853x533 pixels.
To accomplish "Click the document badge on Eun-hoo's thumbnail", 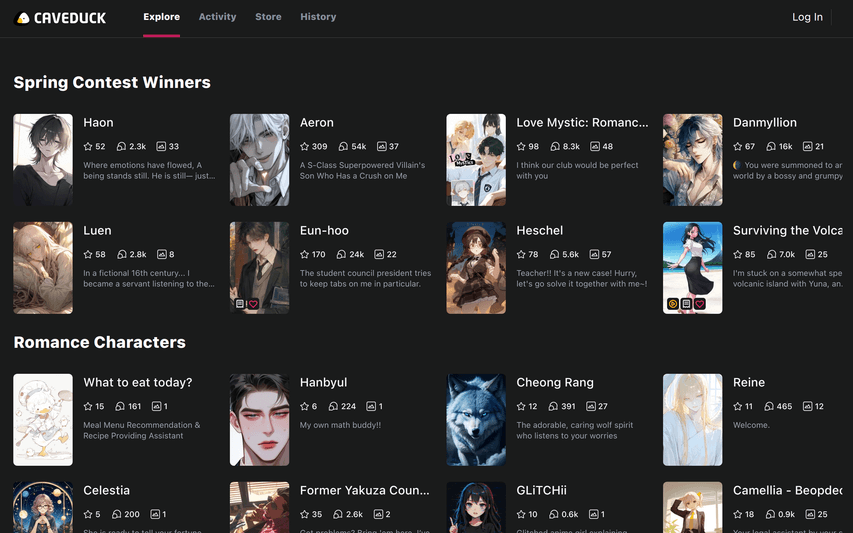I will [x=240, y=304].
